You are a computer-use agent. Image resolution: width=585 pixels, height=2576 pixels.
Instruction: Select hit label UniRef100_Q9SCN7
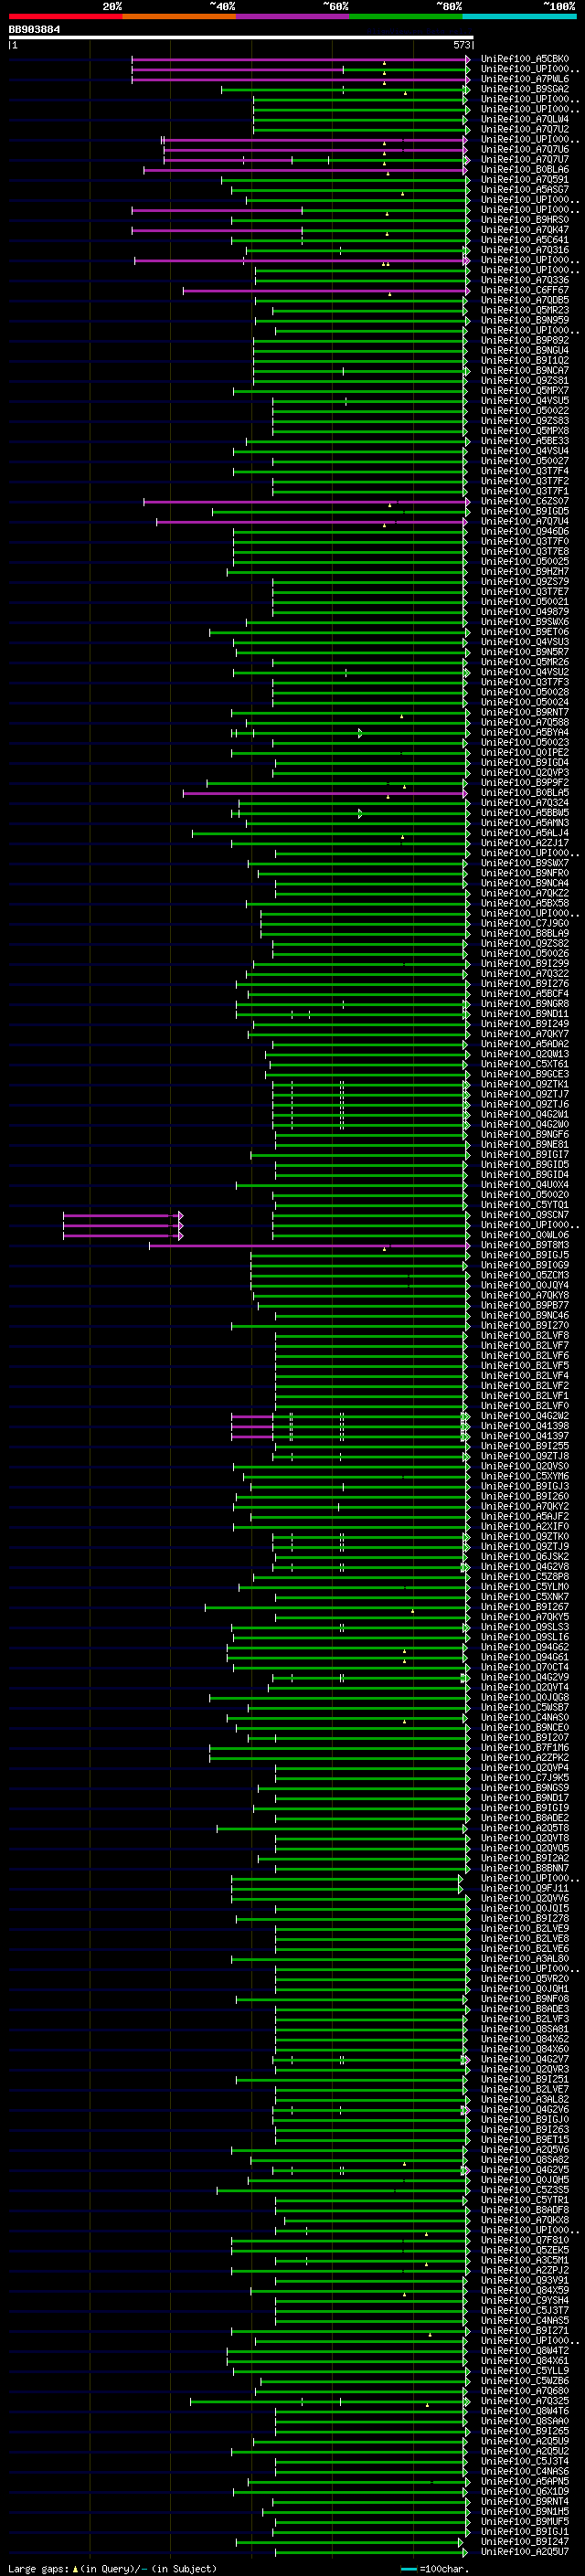click(x=524, y=1215)
